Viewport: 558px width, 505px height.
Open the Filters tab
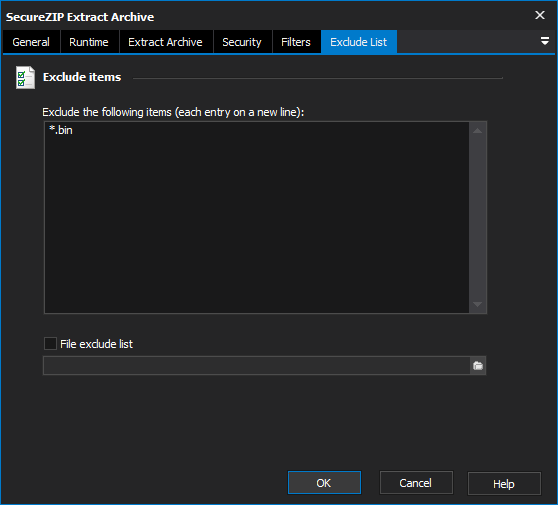[x=296, y=42]
